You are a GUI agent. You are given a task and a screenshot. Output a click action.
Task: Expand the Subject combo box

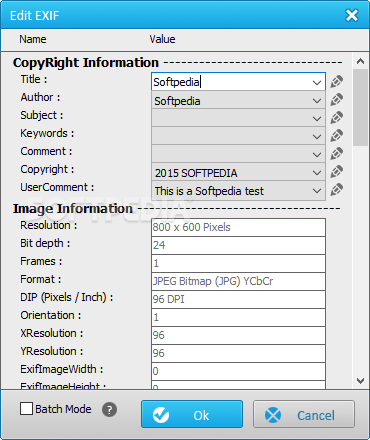click(317, 118)
